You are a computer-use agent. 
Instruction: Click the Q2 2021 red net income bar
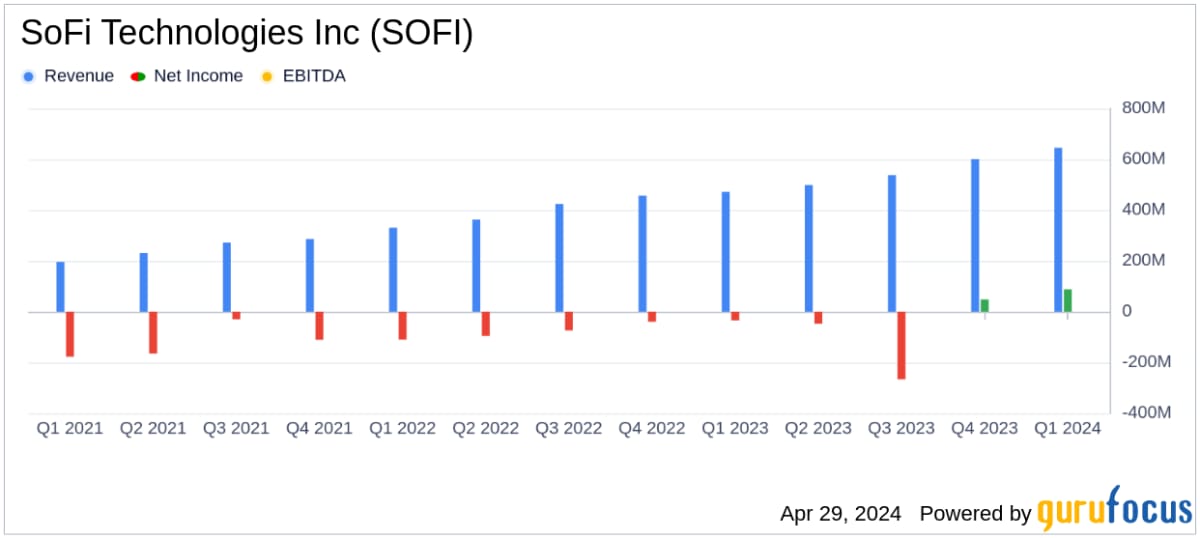pos(153,333)
